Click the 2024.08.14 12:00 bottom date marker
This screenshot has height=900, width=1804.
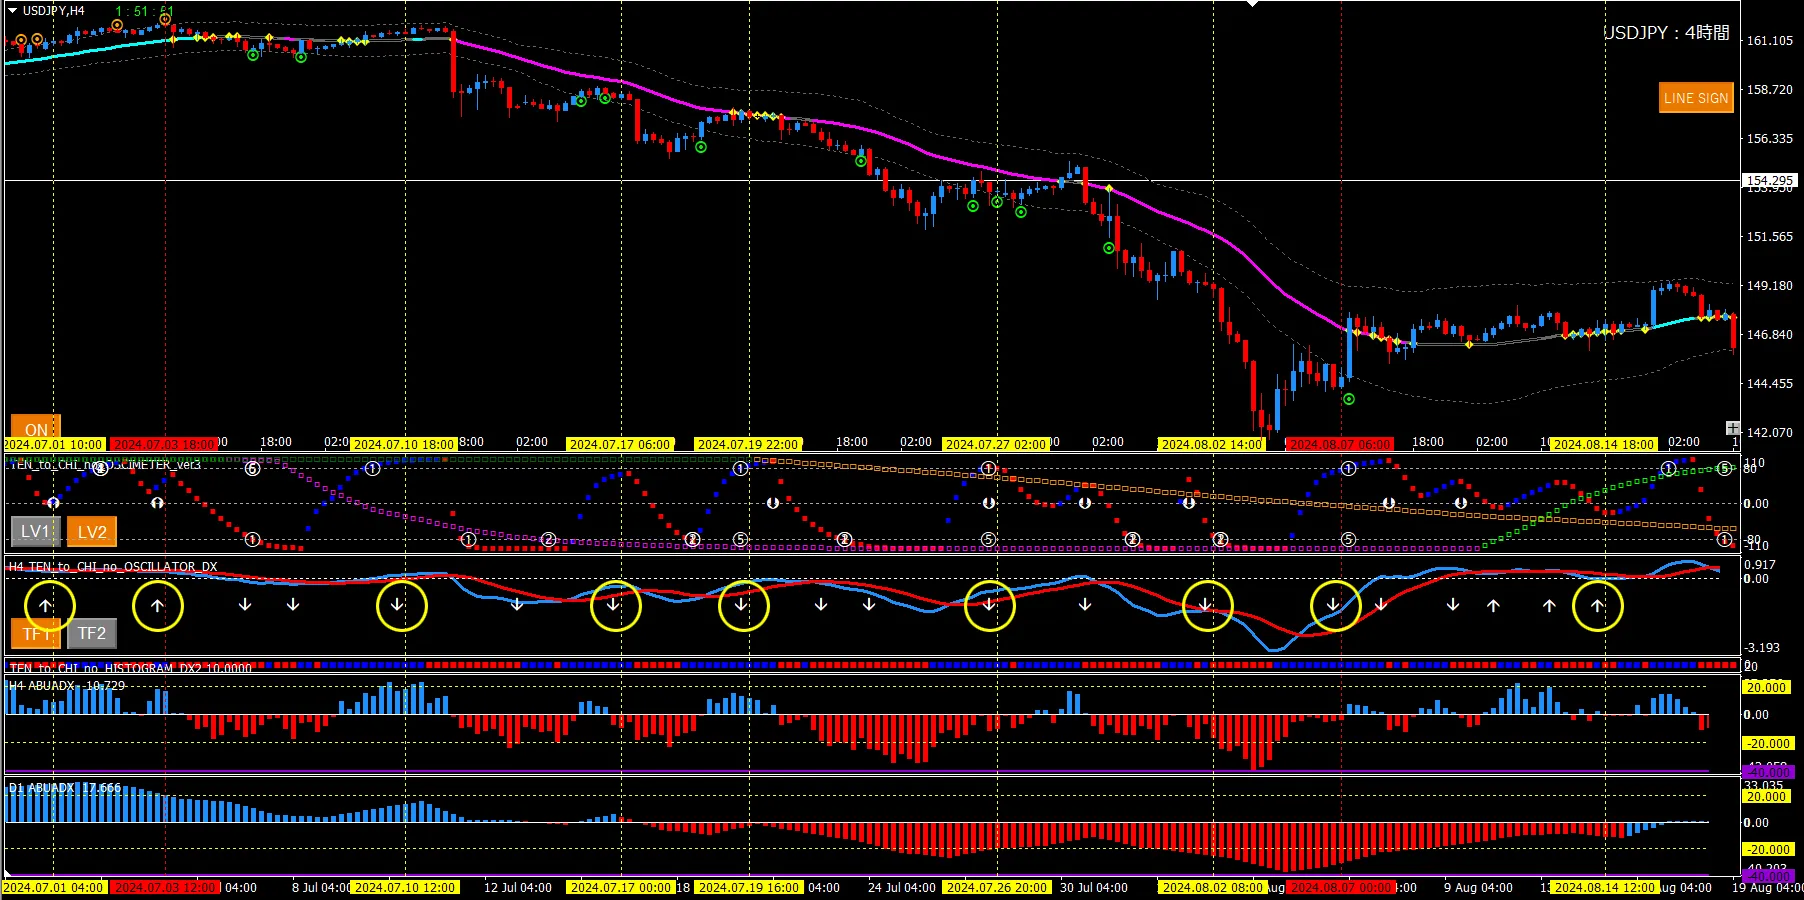(x=1605, y=888)
